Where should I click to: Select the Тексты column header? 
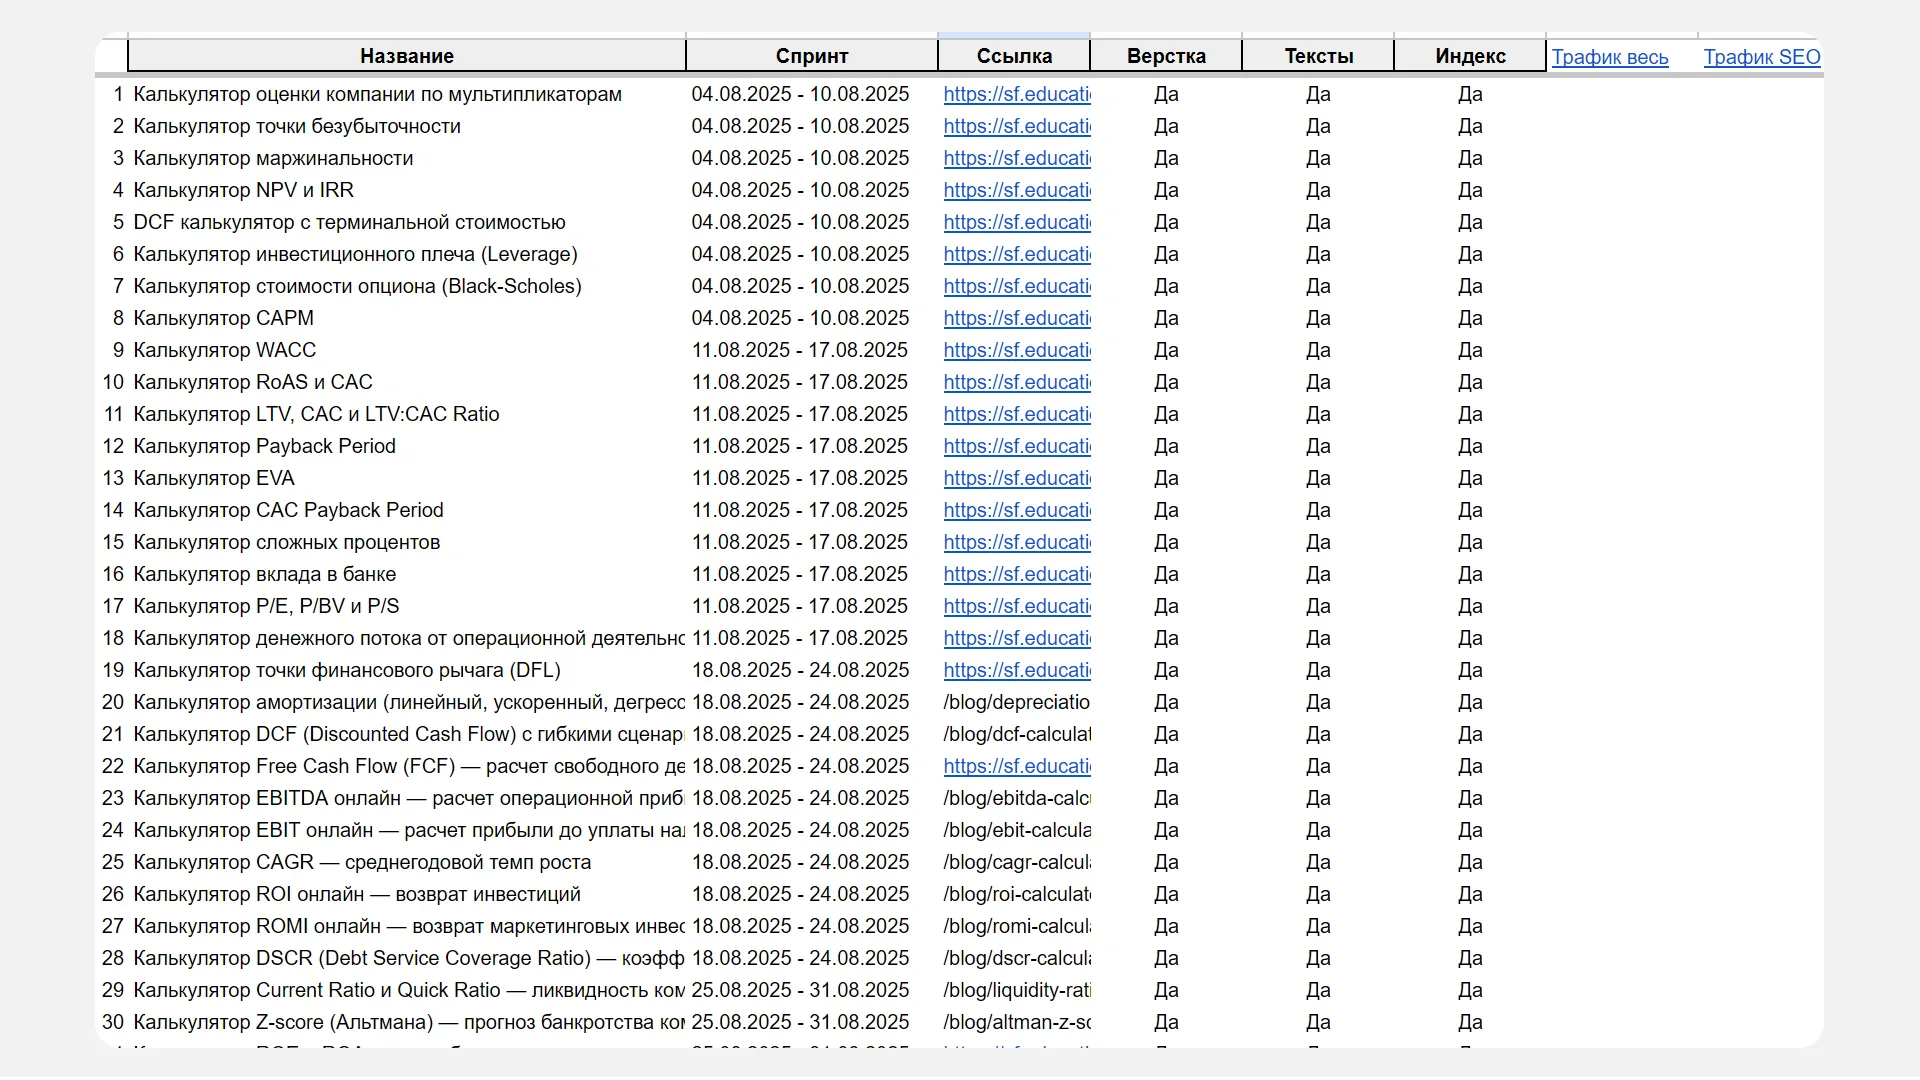pyautogui.click(x=1318, y=56)
